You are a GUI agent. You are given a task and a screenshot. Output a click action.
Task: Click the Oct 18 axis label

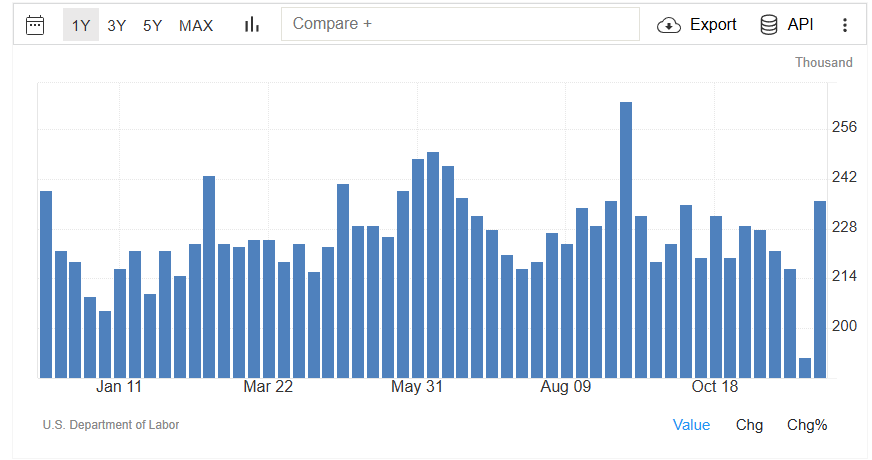point(715,387)
